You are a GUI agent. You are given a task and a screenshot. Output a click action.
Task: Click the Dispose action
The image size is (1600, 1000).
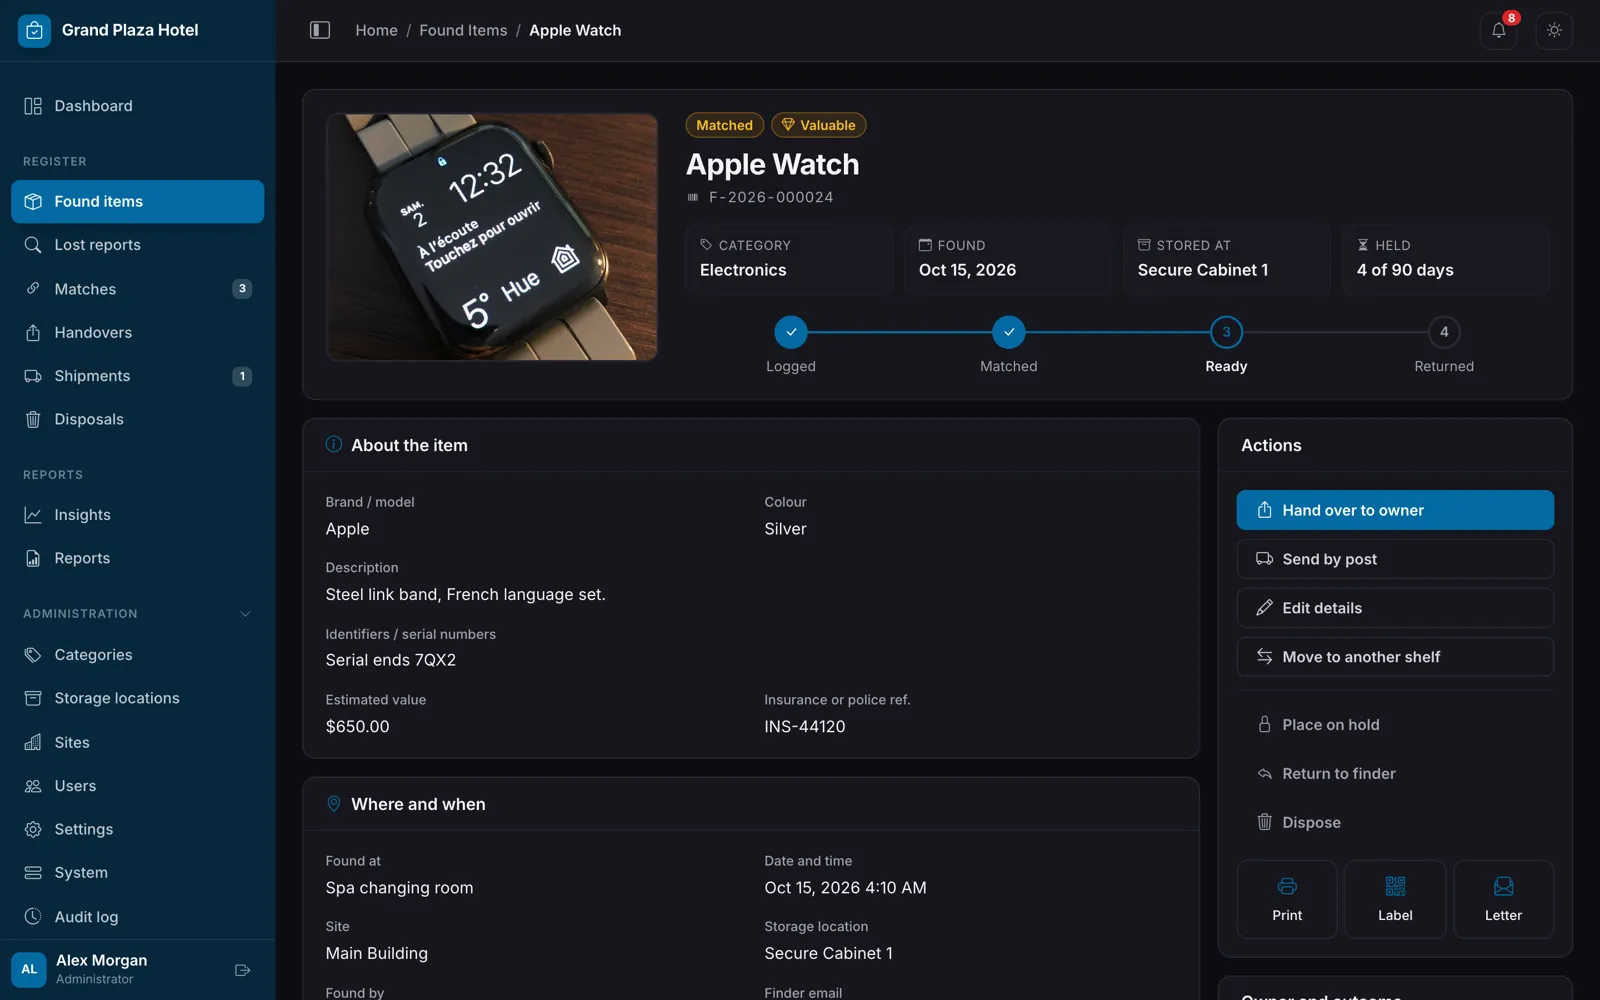(x=1395, y=823)
